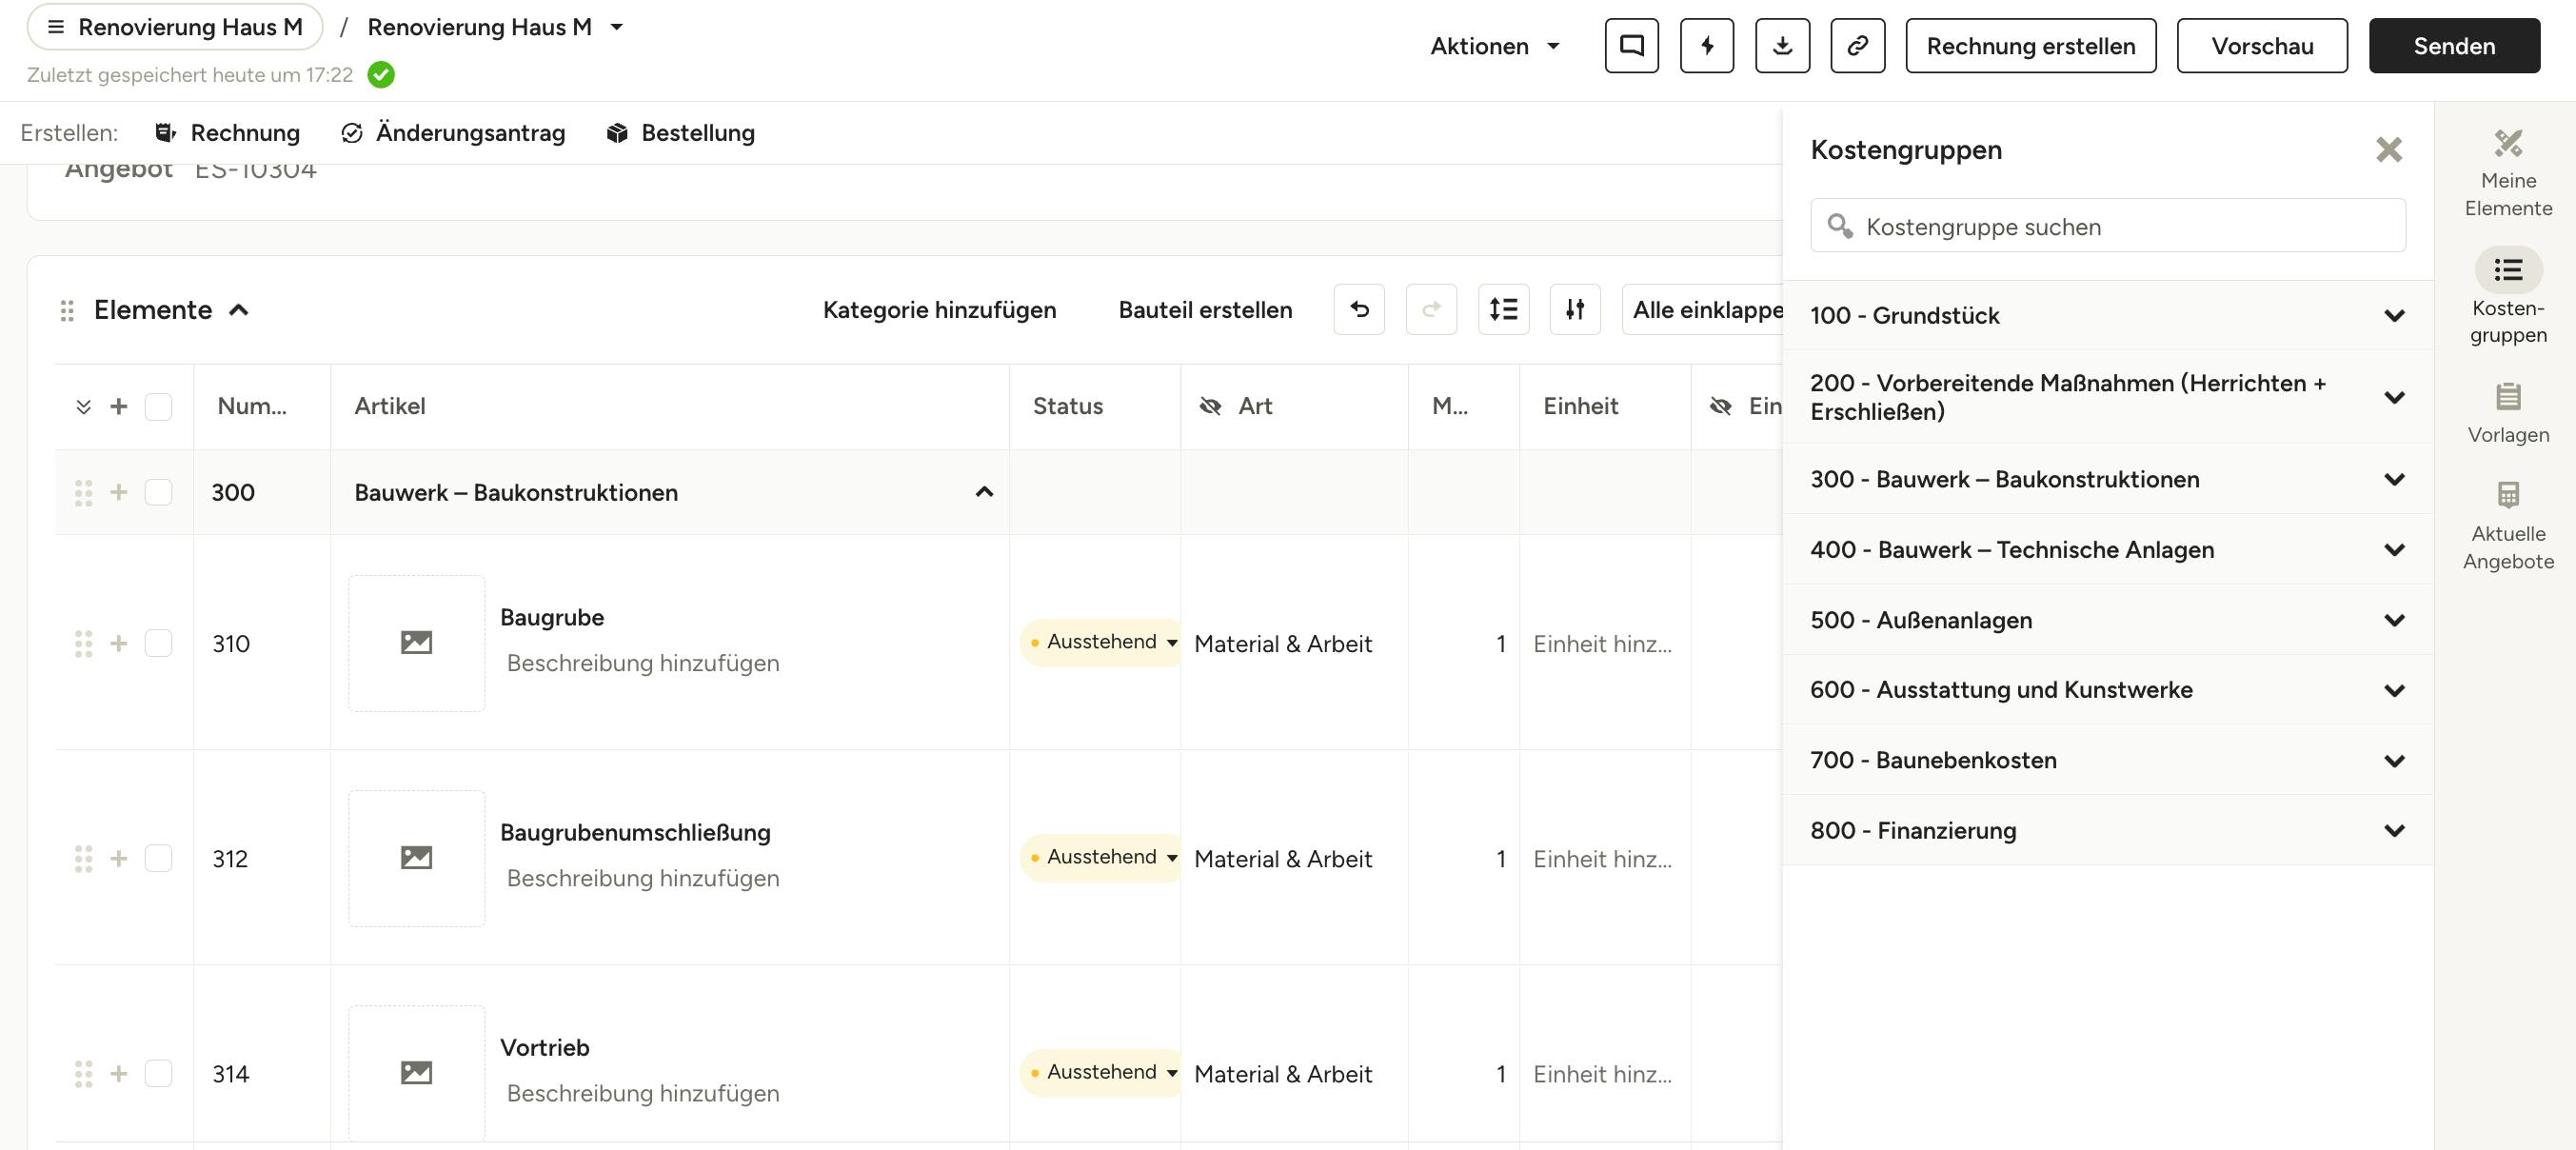
Task: Click the drag handle of row 300
Action: (x=84, y=492)
